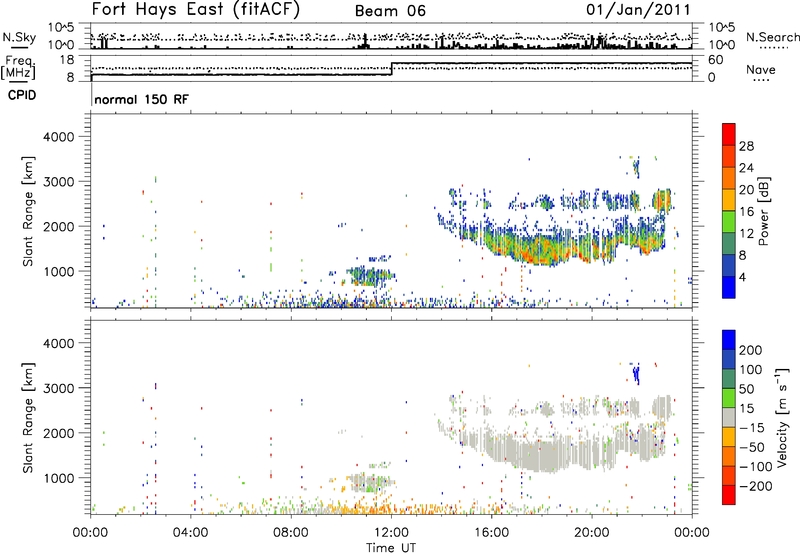Click the '100' value on Velocity colorbar
Viewport: 800px width, 554px height.
coord(751,370)
